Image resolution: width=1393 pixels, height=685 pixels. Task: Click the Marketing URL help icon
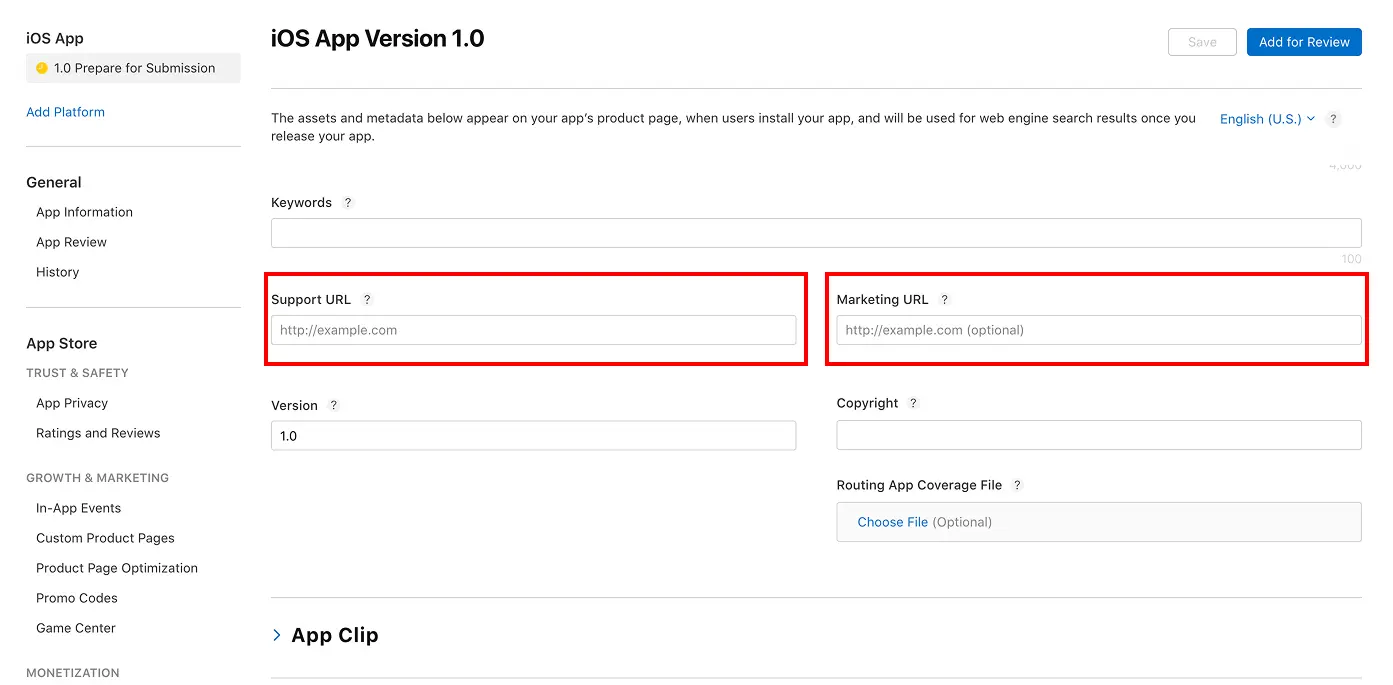[x=944, y=299]
